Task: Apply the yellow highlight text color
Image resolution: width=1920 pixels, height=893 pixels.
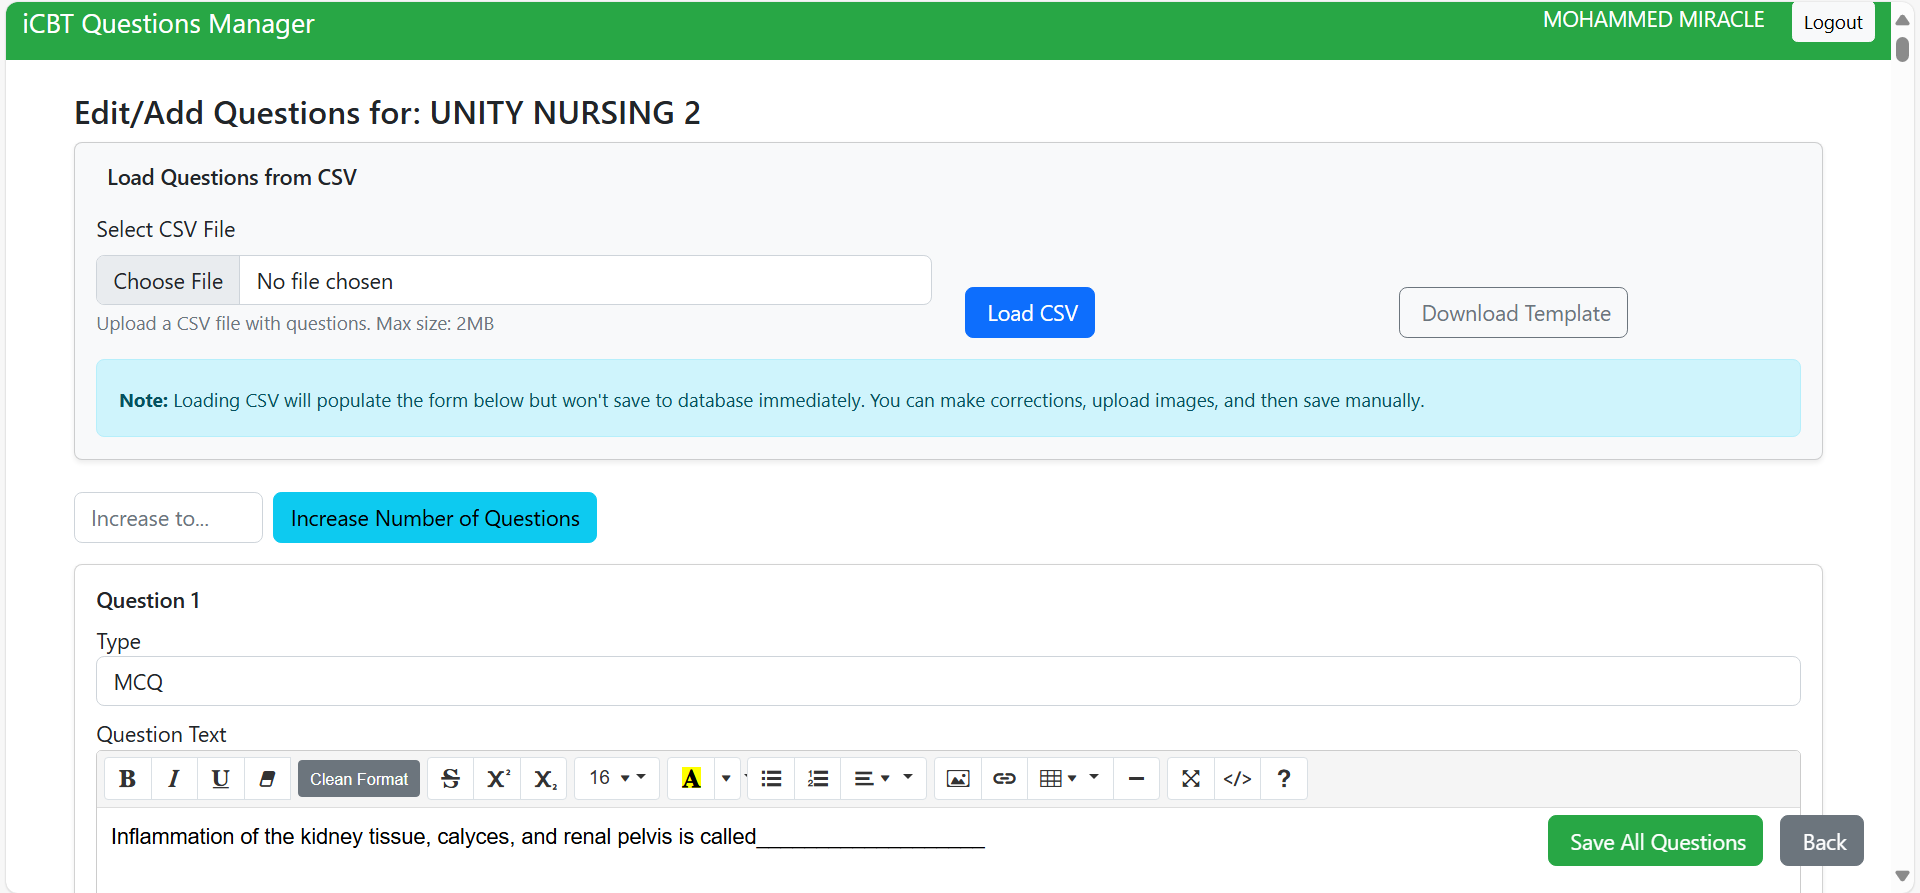Action: coord(691,779)
